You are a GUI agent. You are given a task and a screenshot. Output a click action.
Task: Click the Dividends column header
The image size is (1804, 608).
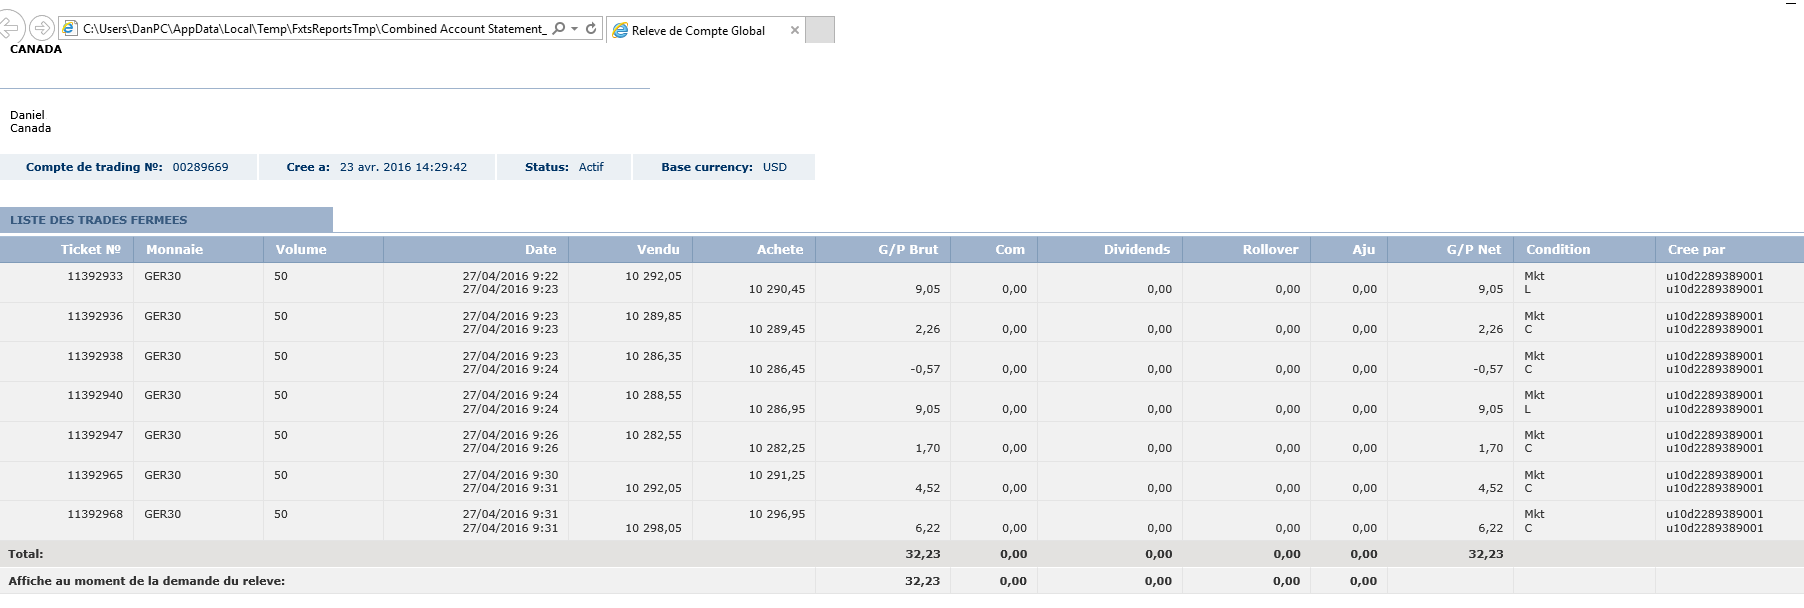click(1136, 250)
